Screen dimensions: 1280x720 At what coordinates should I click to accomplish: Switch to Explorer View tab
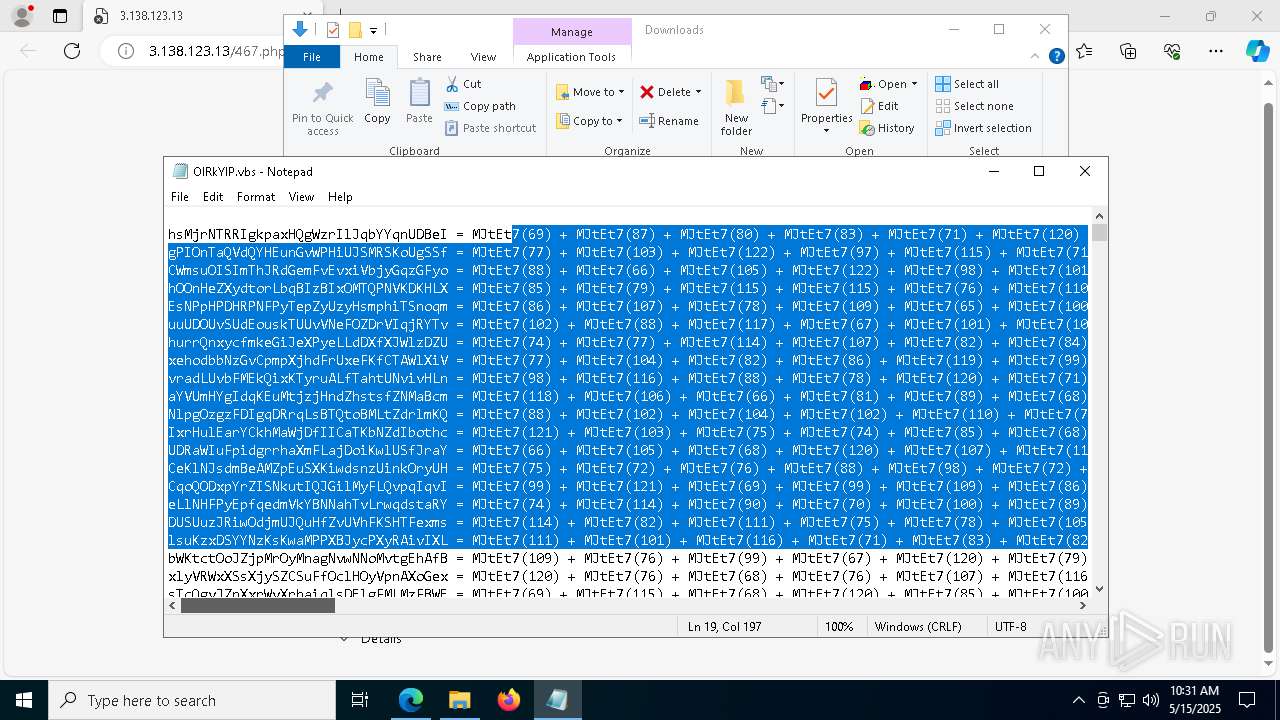(483, 57)
